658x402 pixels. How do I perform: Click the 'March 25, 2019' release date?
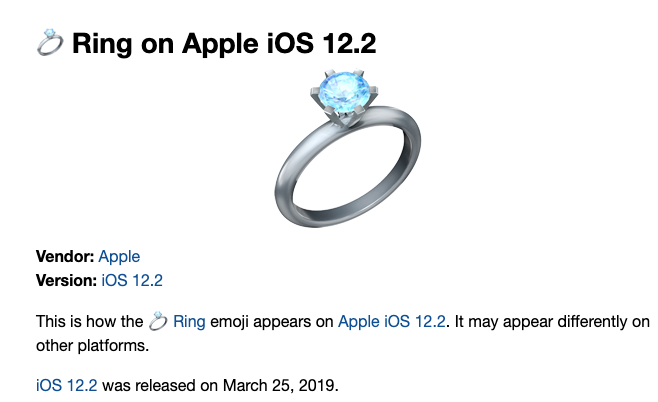coord(296,384)
